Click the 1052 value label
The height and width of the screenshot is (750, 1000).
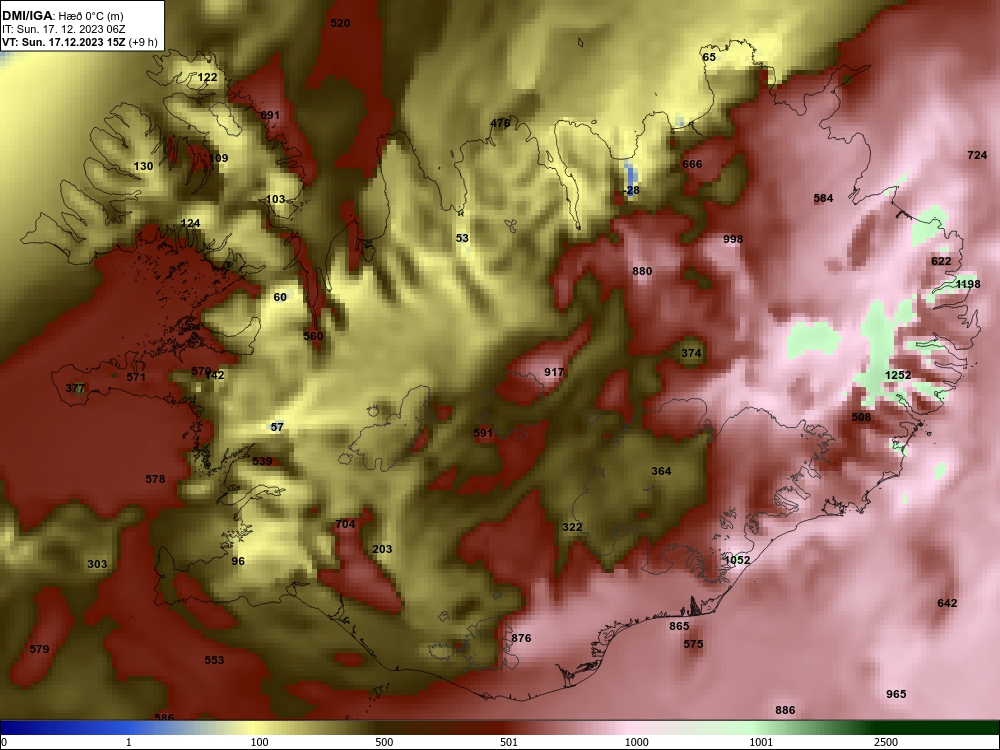[737, 560]
